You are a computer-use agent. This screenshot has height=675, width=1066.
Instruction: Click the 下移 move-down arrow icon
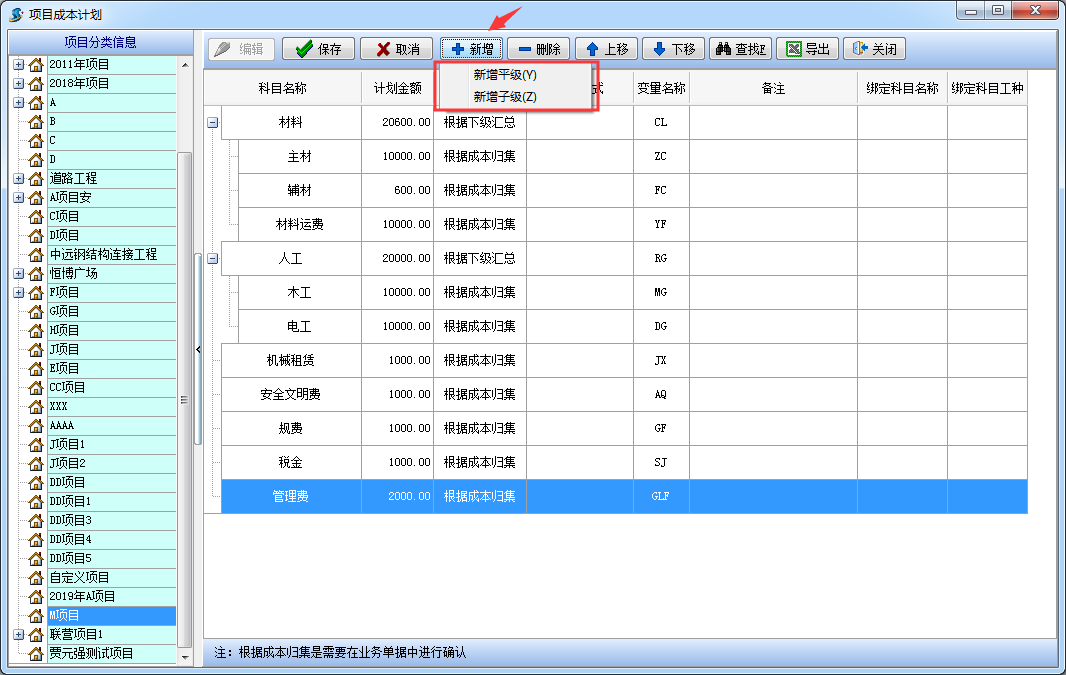coord(660,48)
